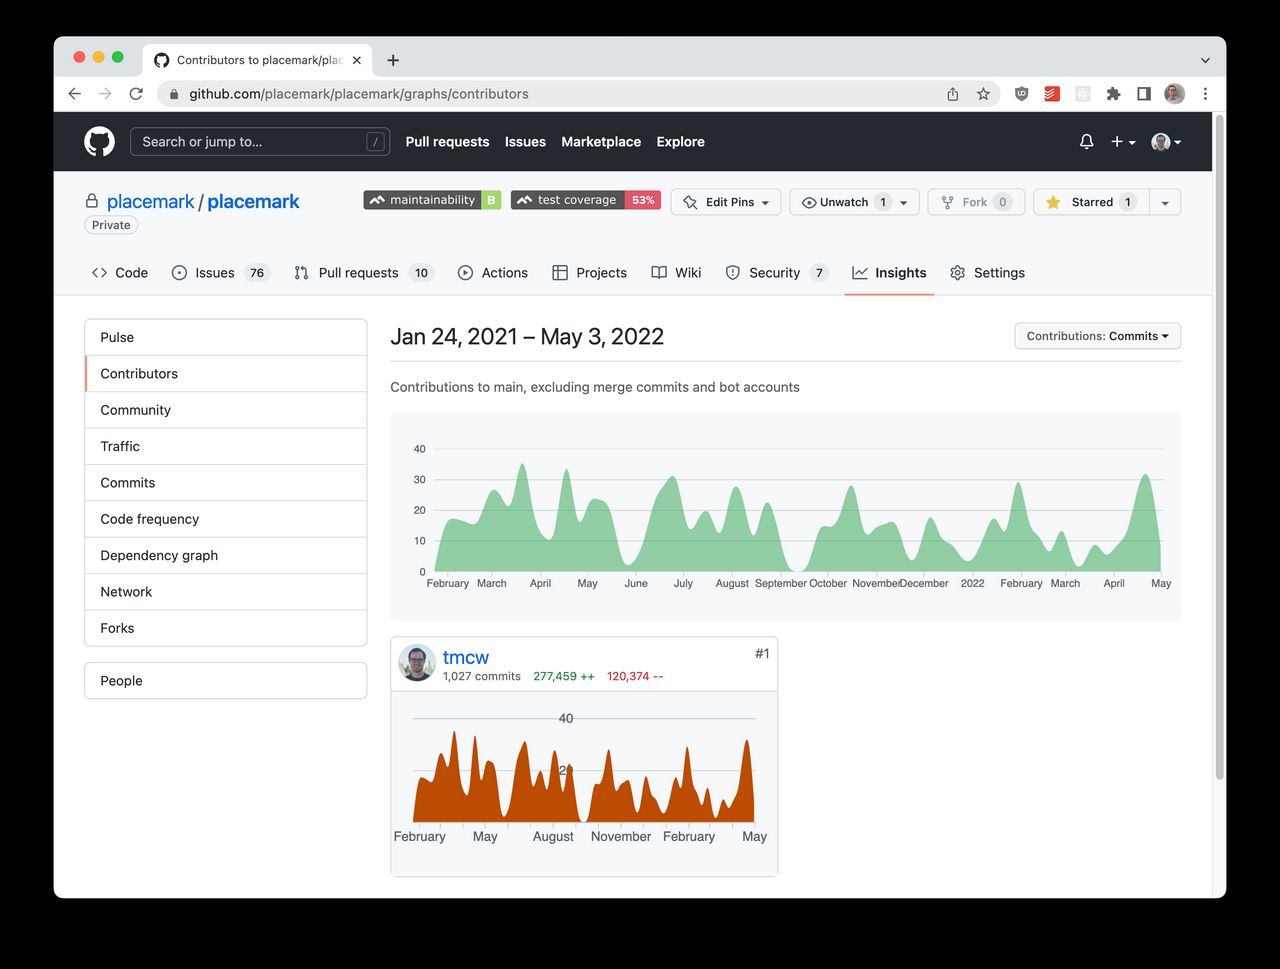The image size is (1280, 969).
Task: Toggle the Starred state of the repository
Action: [x=1089, y=201]
